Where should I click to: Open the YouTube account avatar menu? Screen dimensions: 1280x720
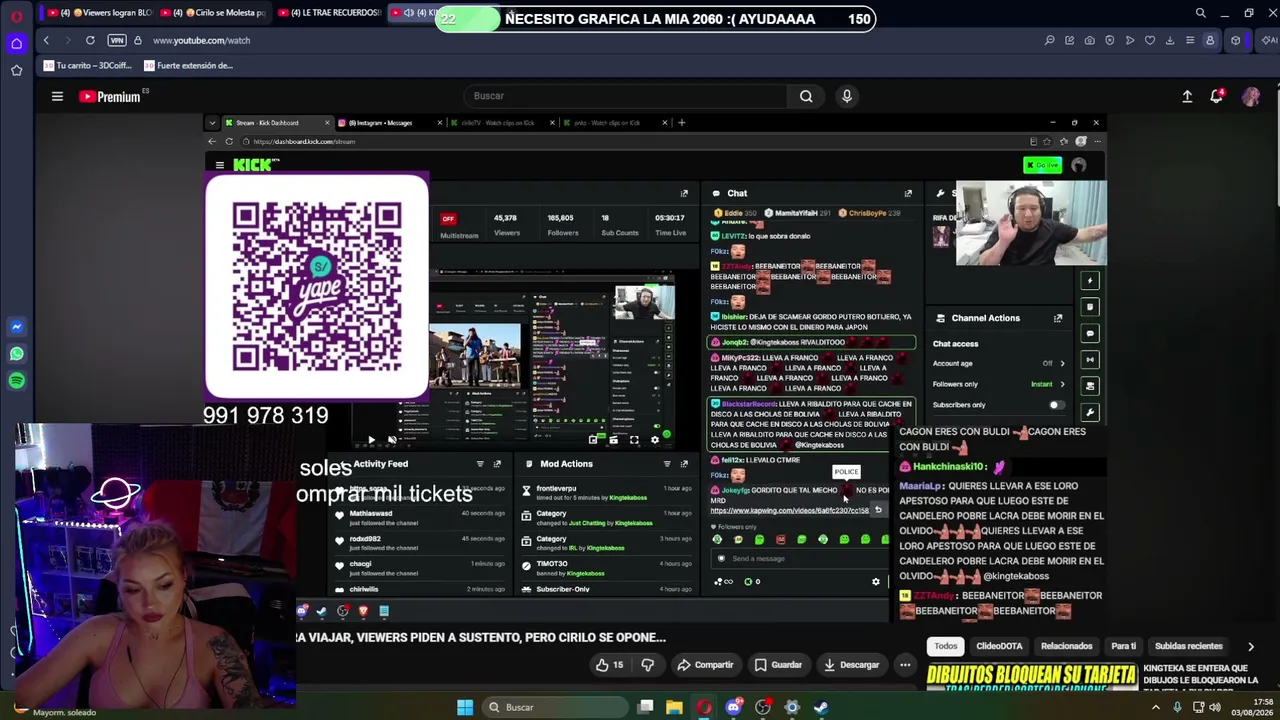(1251, 96)
